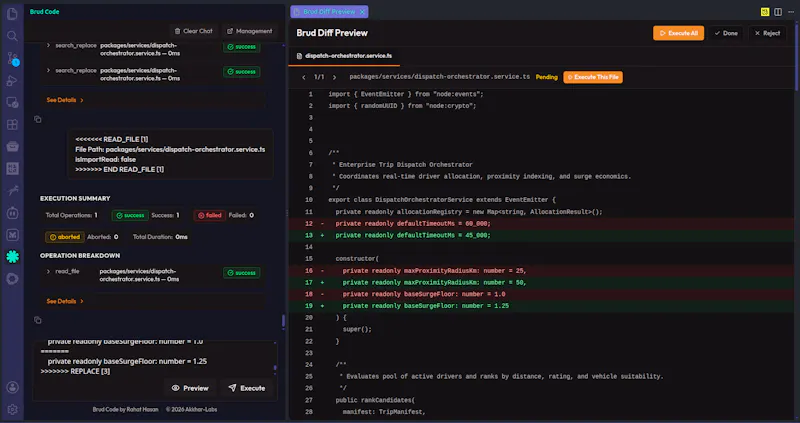Click copy icon above READ_FILE message
The width and height of the screenshot is (800, 423).
pyautogui.click(x=38, y=119)
